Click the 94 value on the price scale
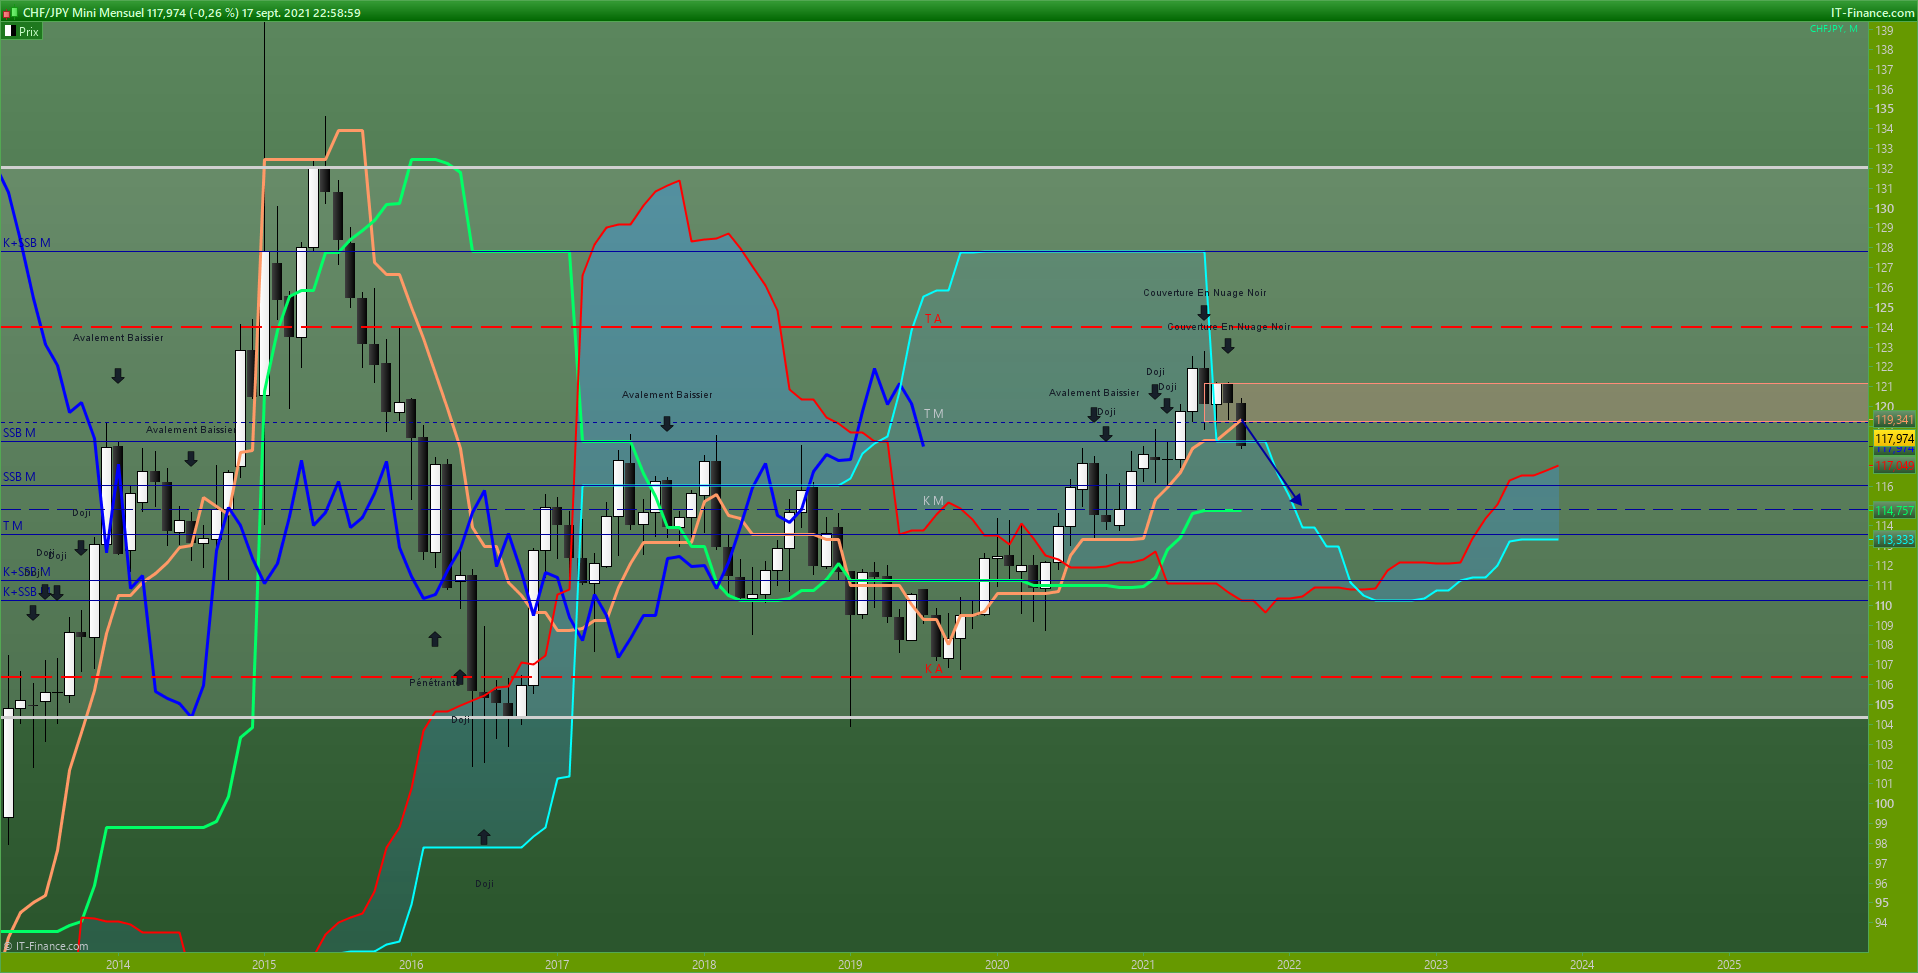Image resolution: width=1918 pixels, height=973 pixels. (x=1881, y=923)
